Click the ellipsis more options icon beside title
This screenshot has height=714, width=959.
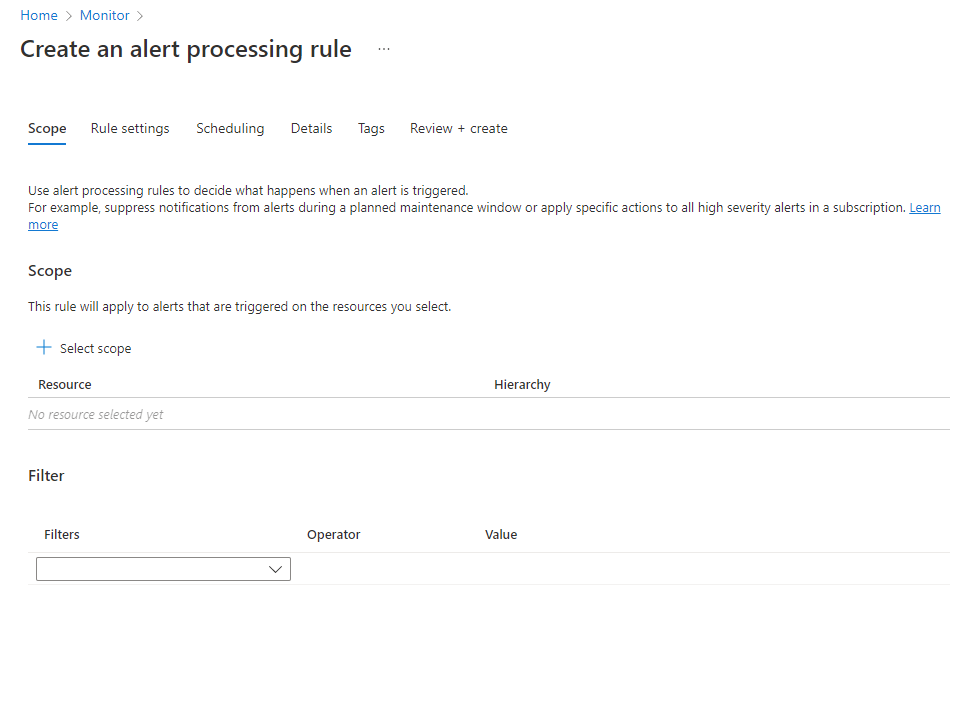(x=384, y=49)
